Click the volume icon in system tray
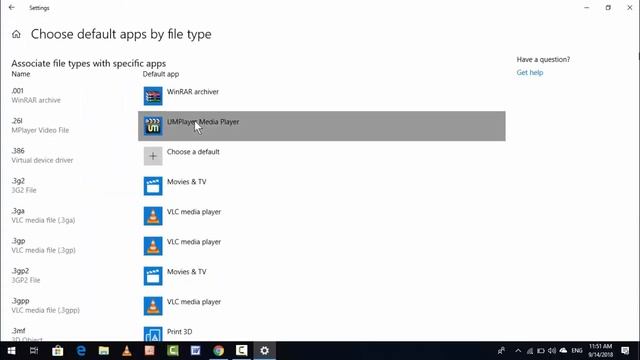This screenshot has width=640, height=360. 552,351
